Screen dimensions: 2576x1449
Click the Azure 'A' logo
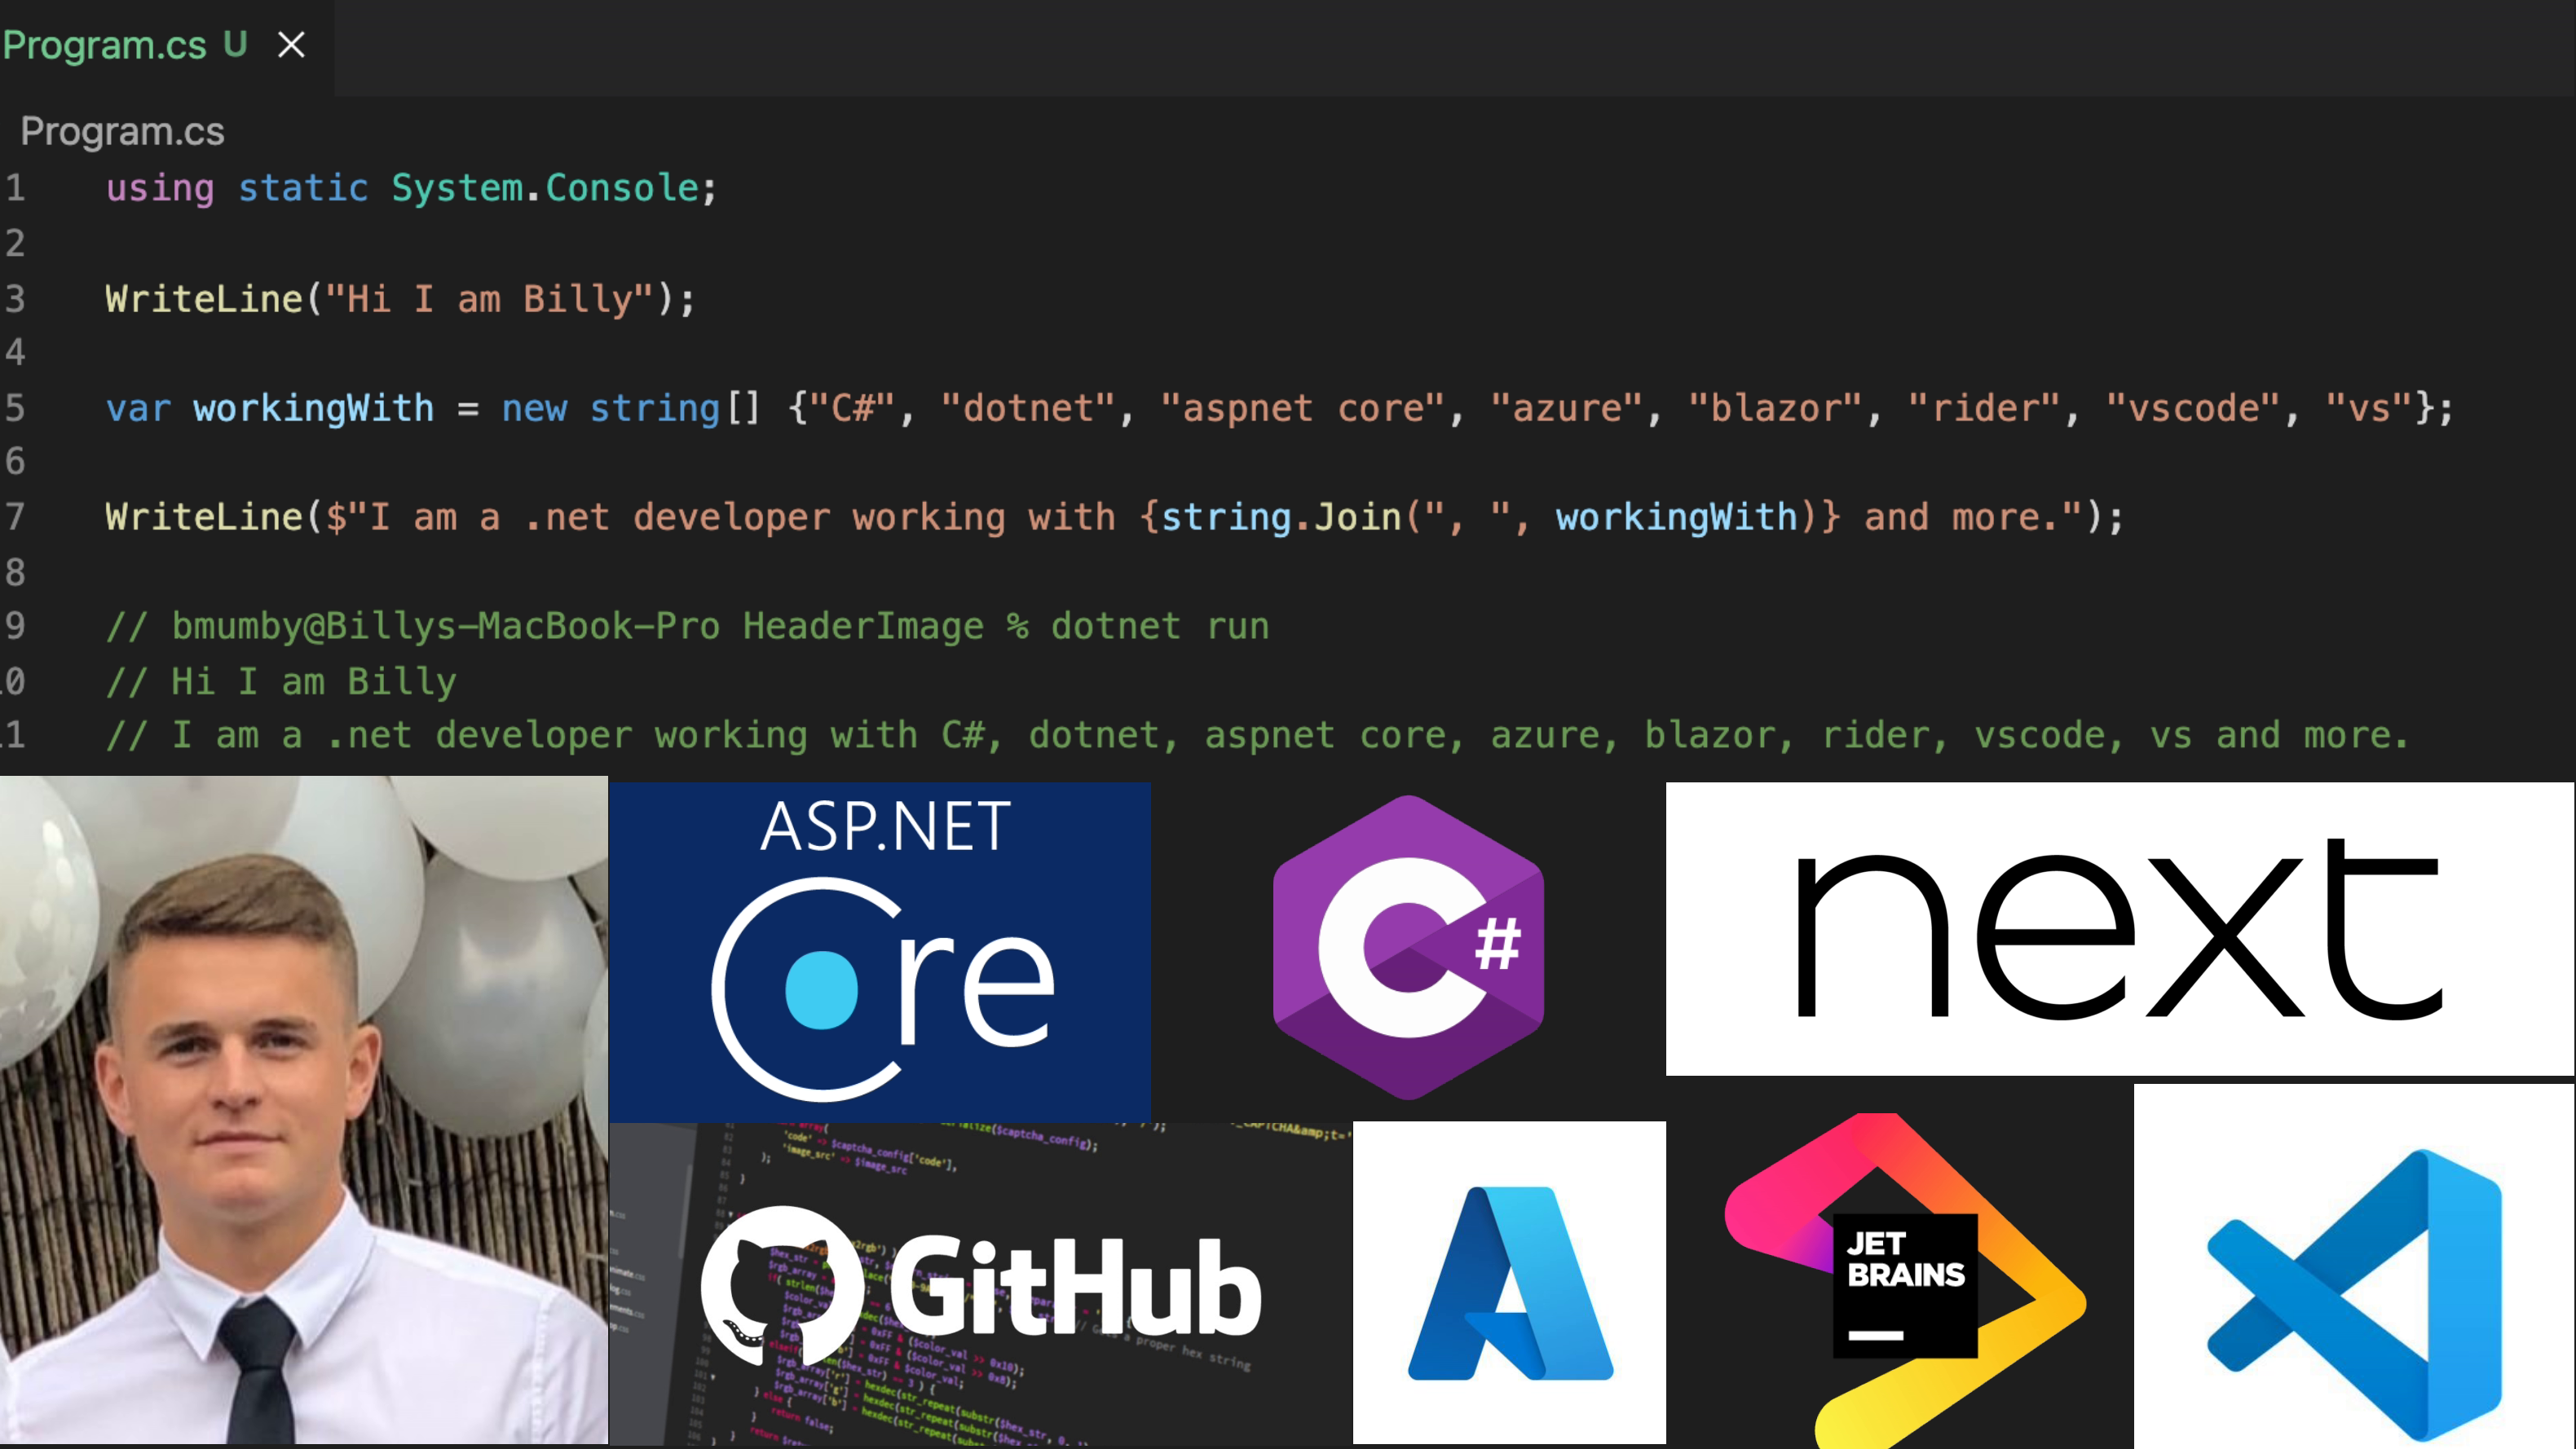(1509, 1282)
